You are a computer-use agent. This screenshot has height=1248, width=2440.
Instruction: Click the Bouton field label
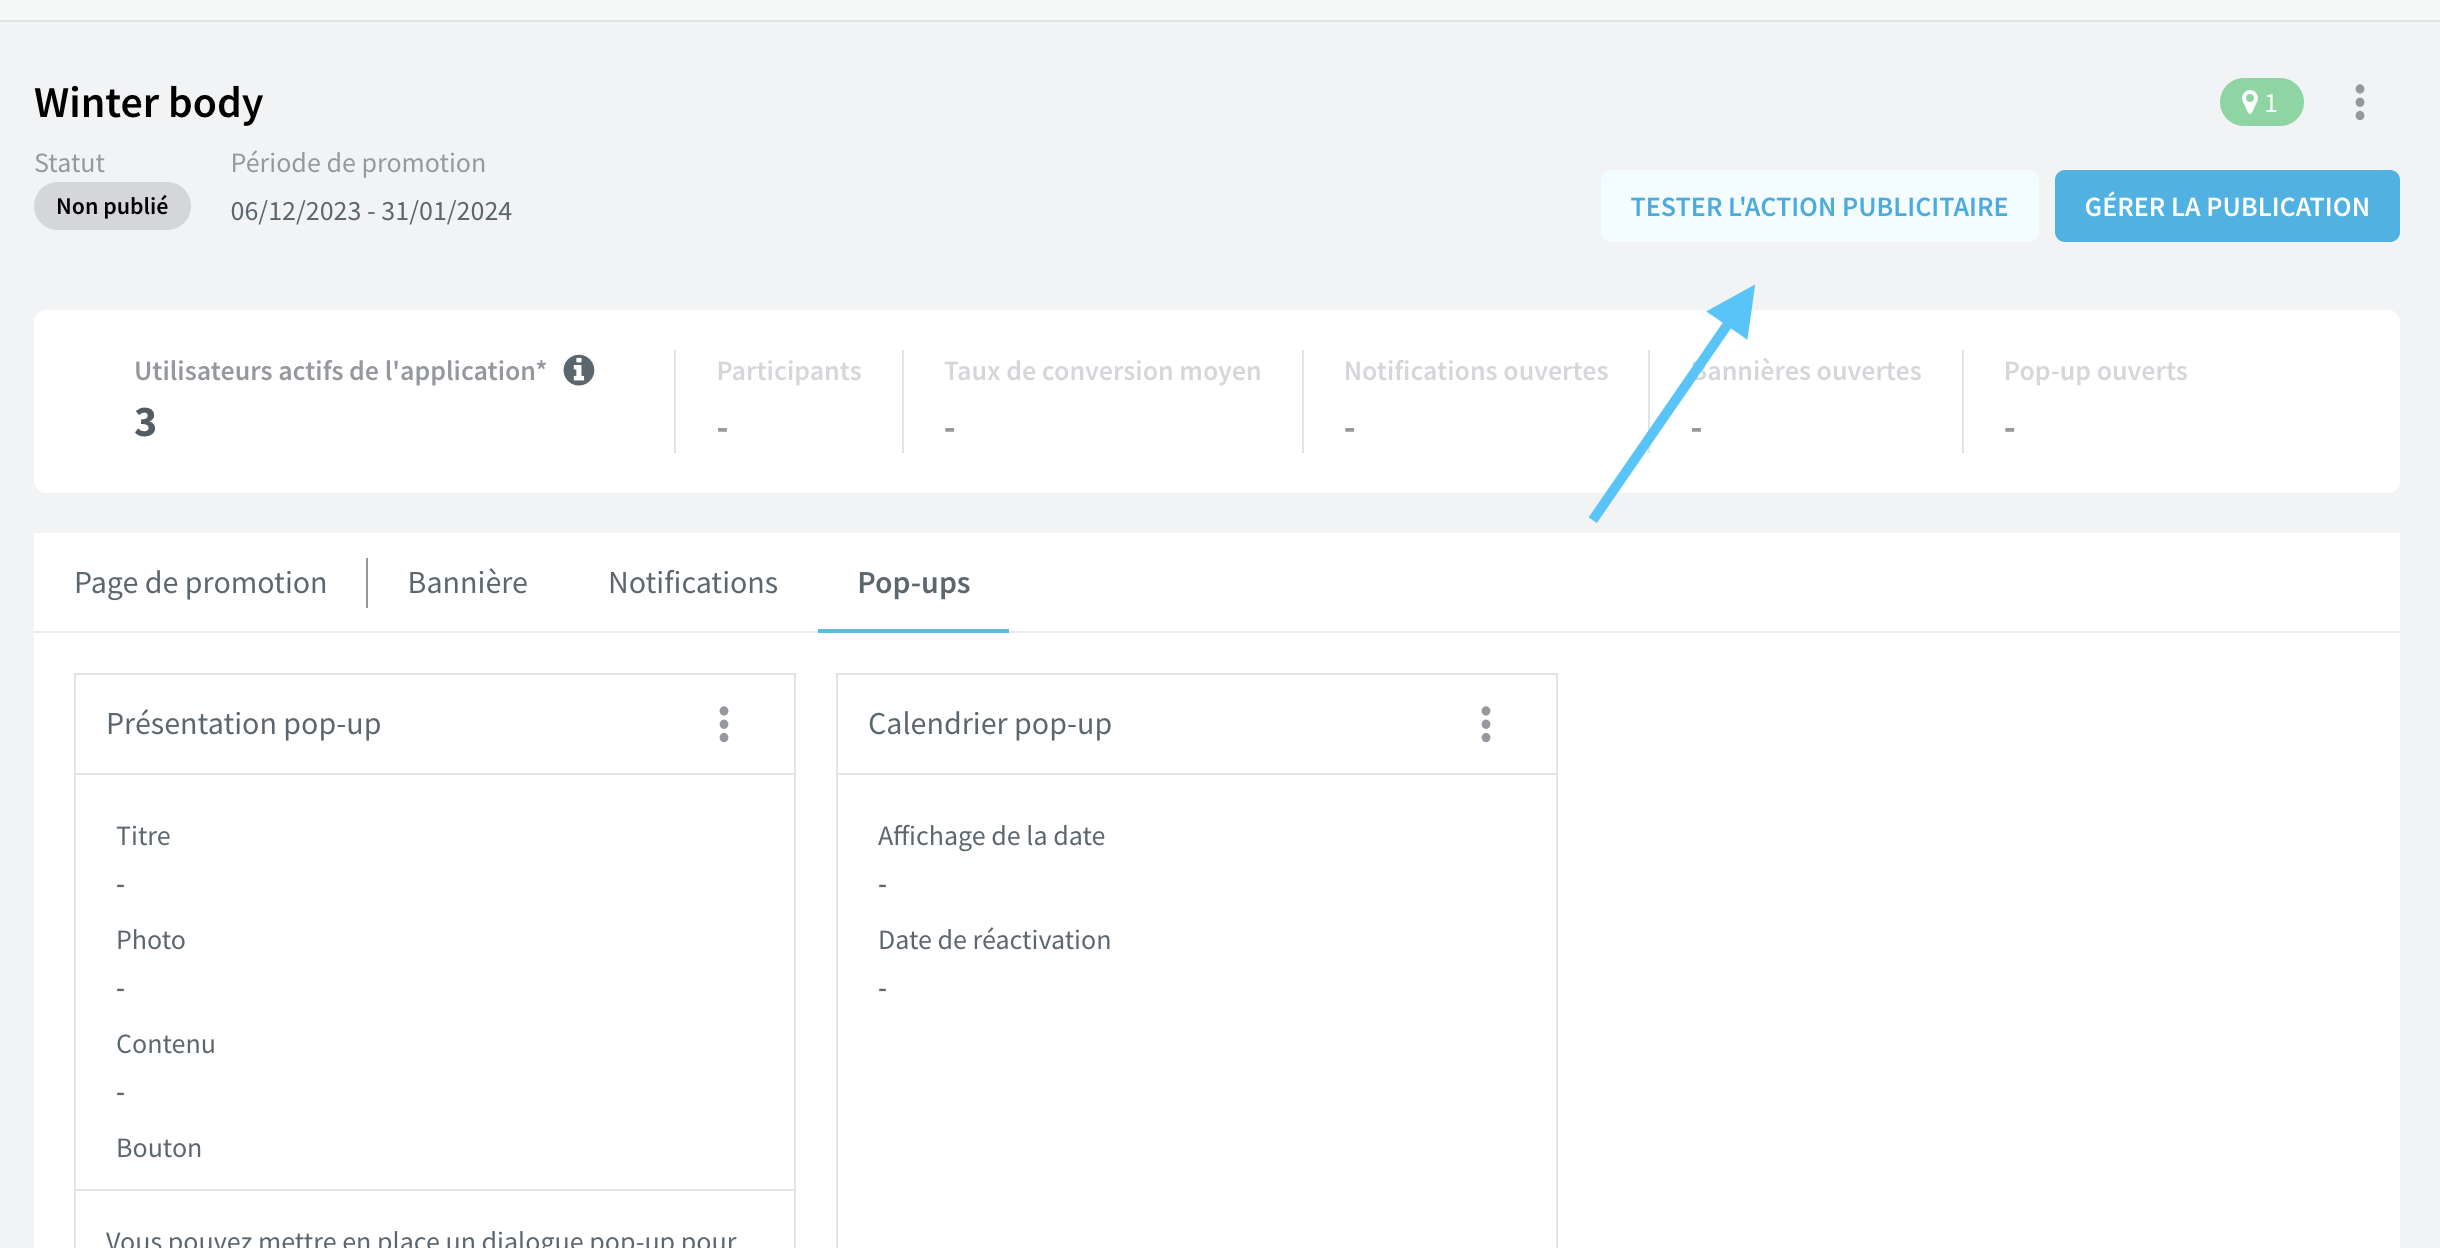tap(159, 1148)
